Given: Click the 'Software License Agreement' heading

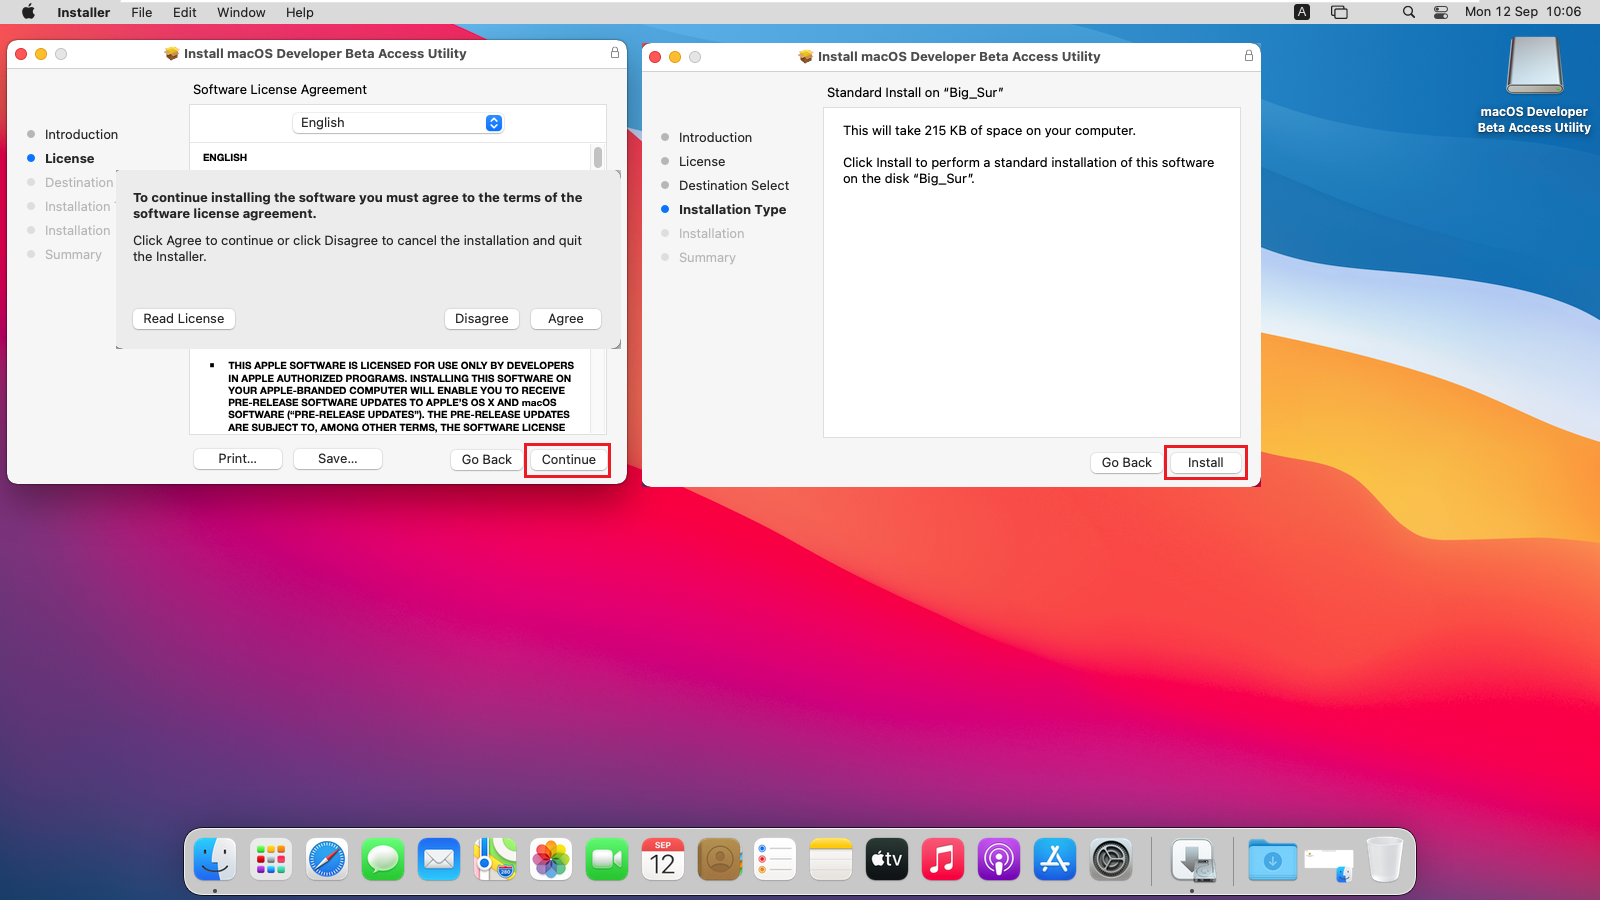Looking at the screenshot, I should coord(280,89).
